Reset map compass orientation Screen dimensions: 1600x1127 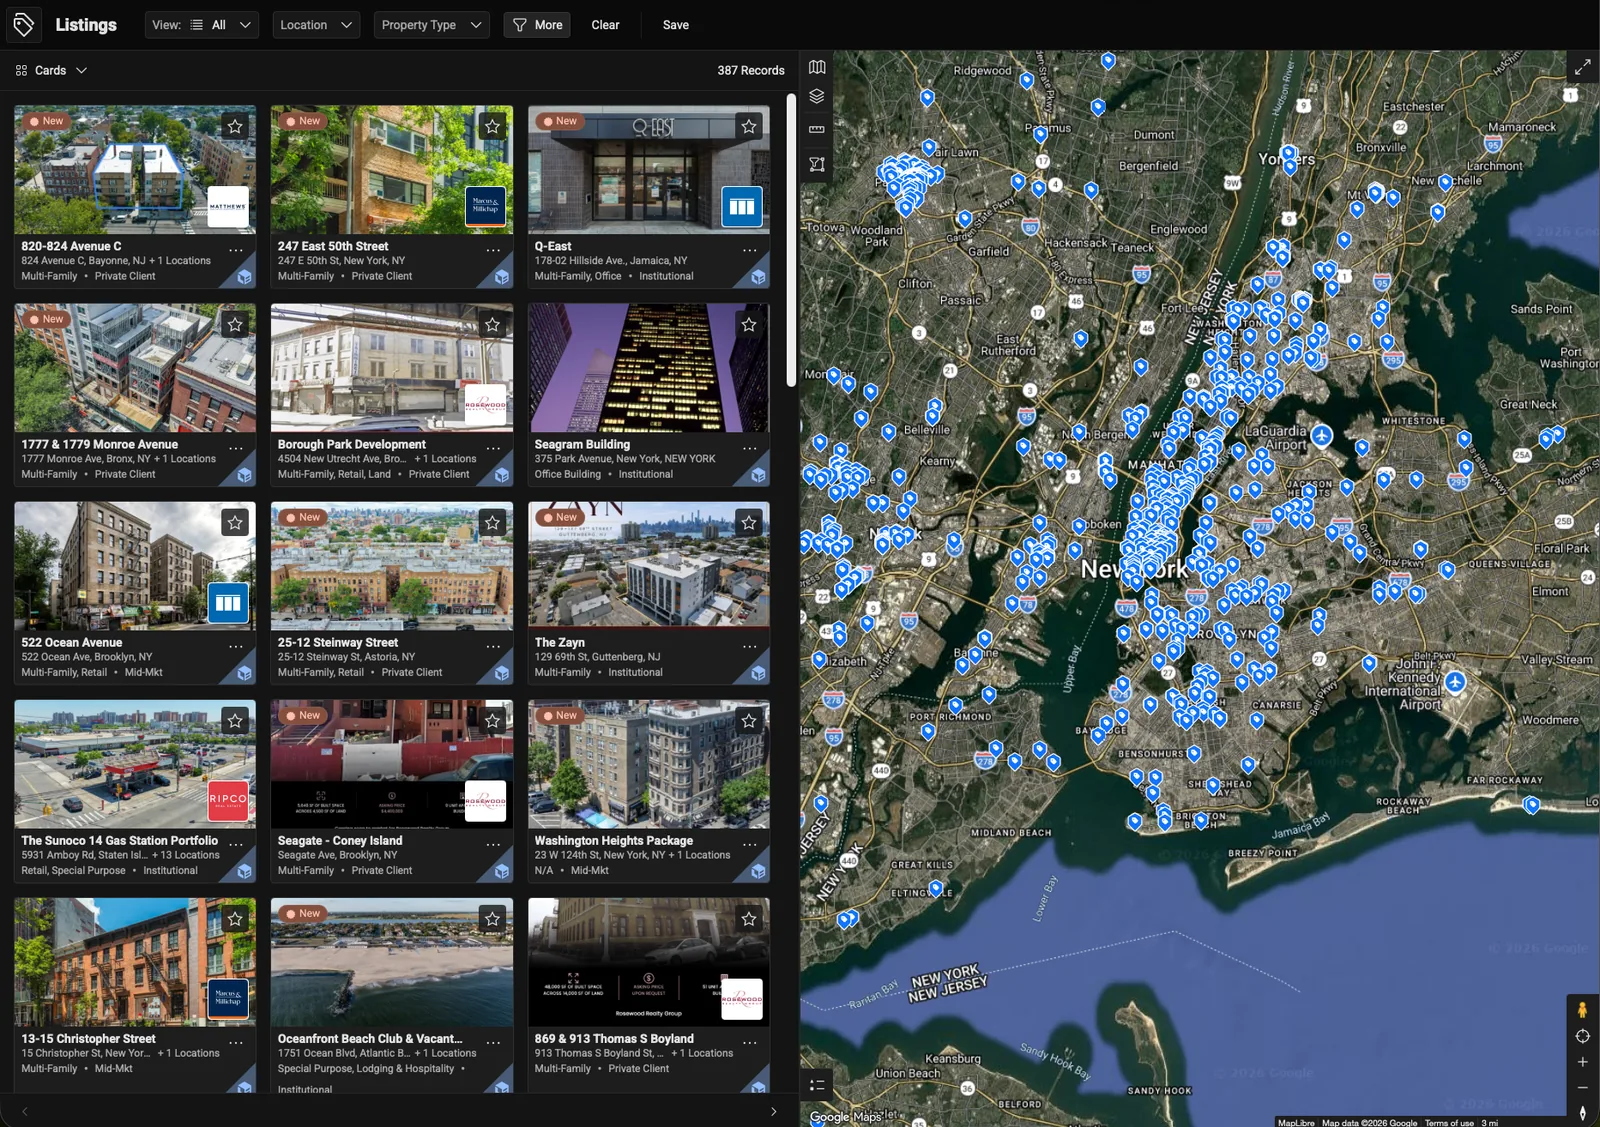pyautogui.click(x=1582, y=1112)
